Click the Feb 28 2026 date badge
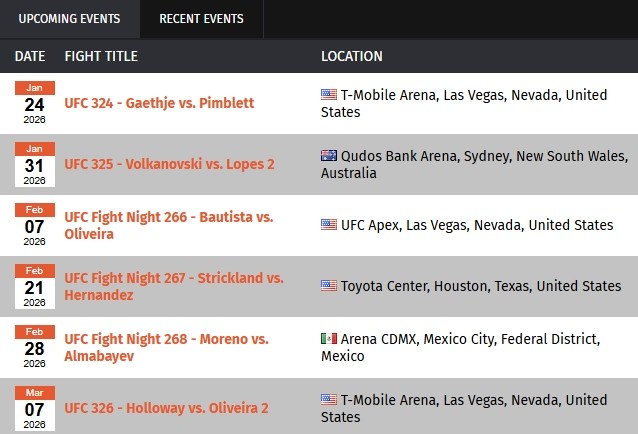This screenshot has width=638, height=434. pyautogui.click(x=34, y=347)
